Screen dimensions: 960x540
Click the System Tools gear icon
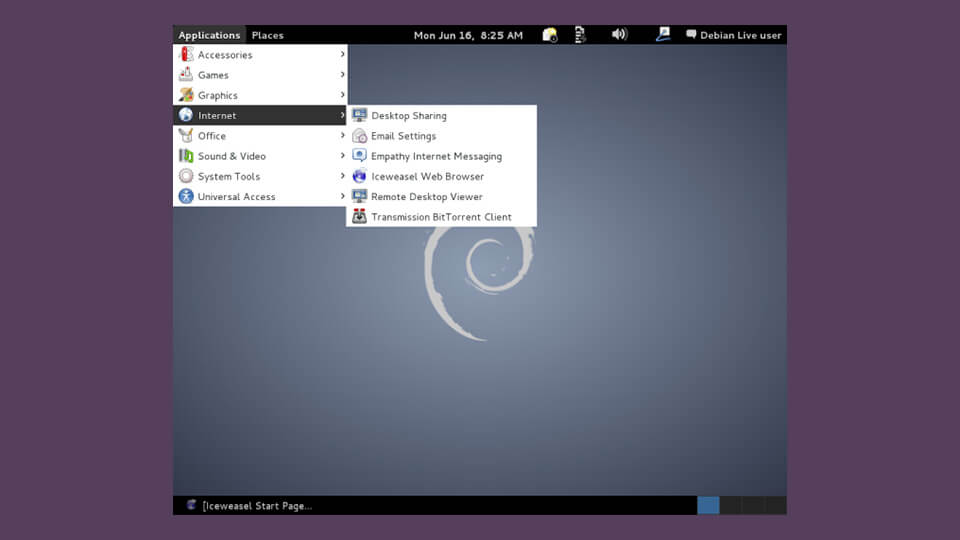tap(186, 176)
